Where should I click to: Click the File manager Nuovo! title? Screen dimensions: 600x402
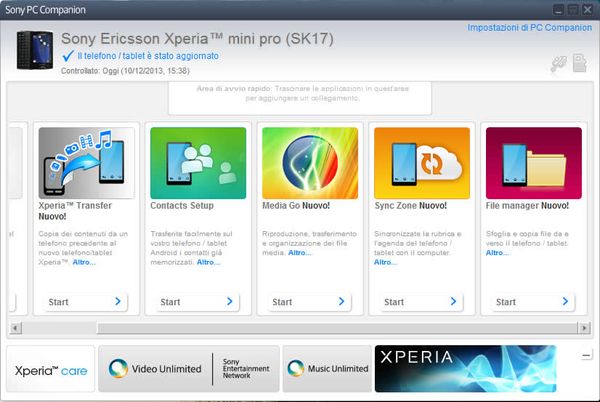(x=527, y=206)
